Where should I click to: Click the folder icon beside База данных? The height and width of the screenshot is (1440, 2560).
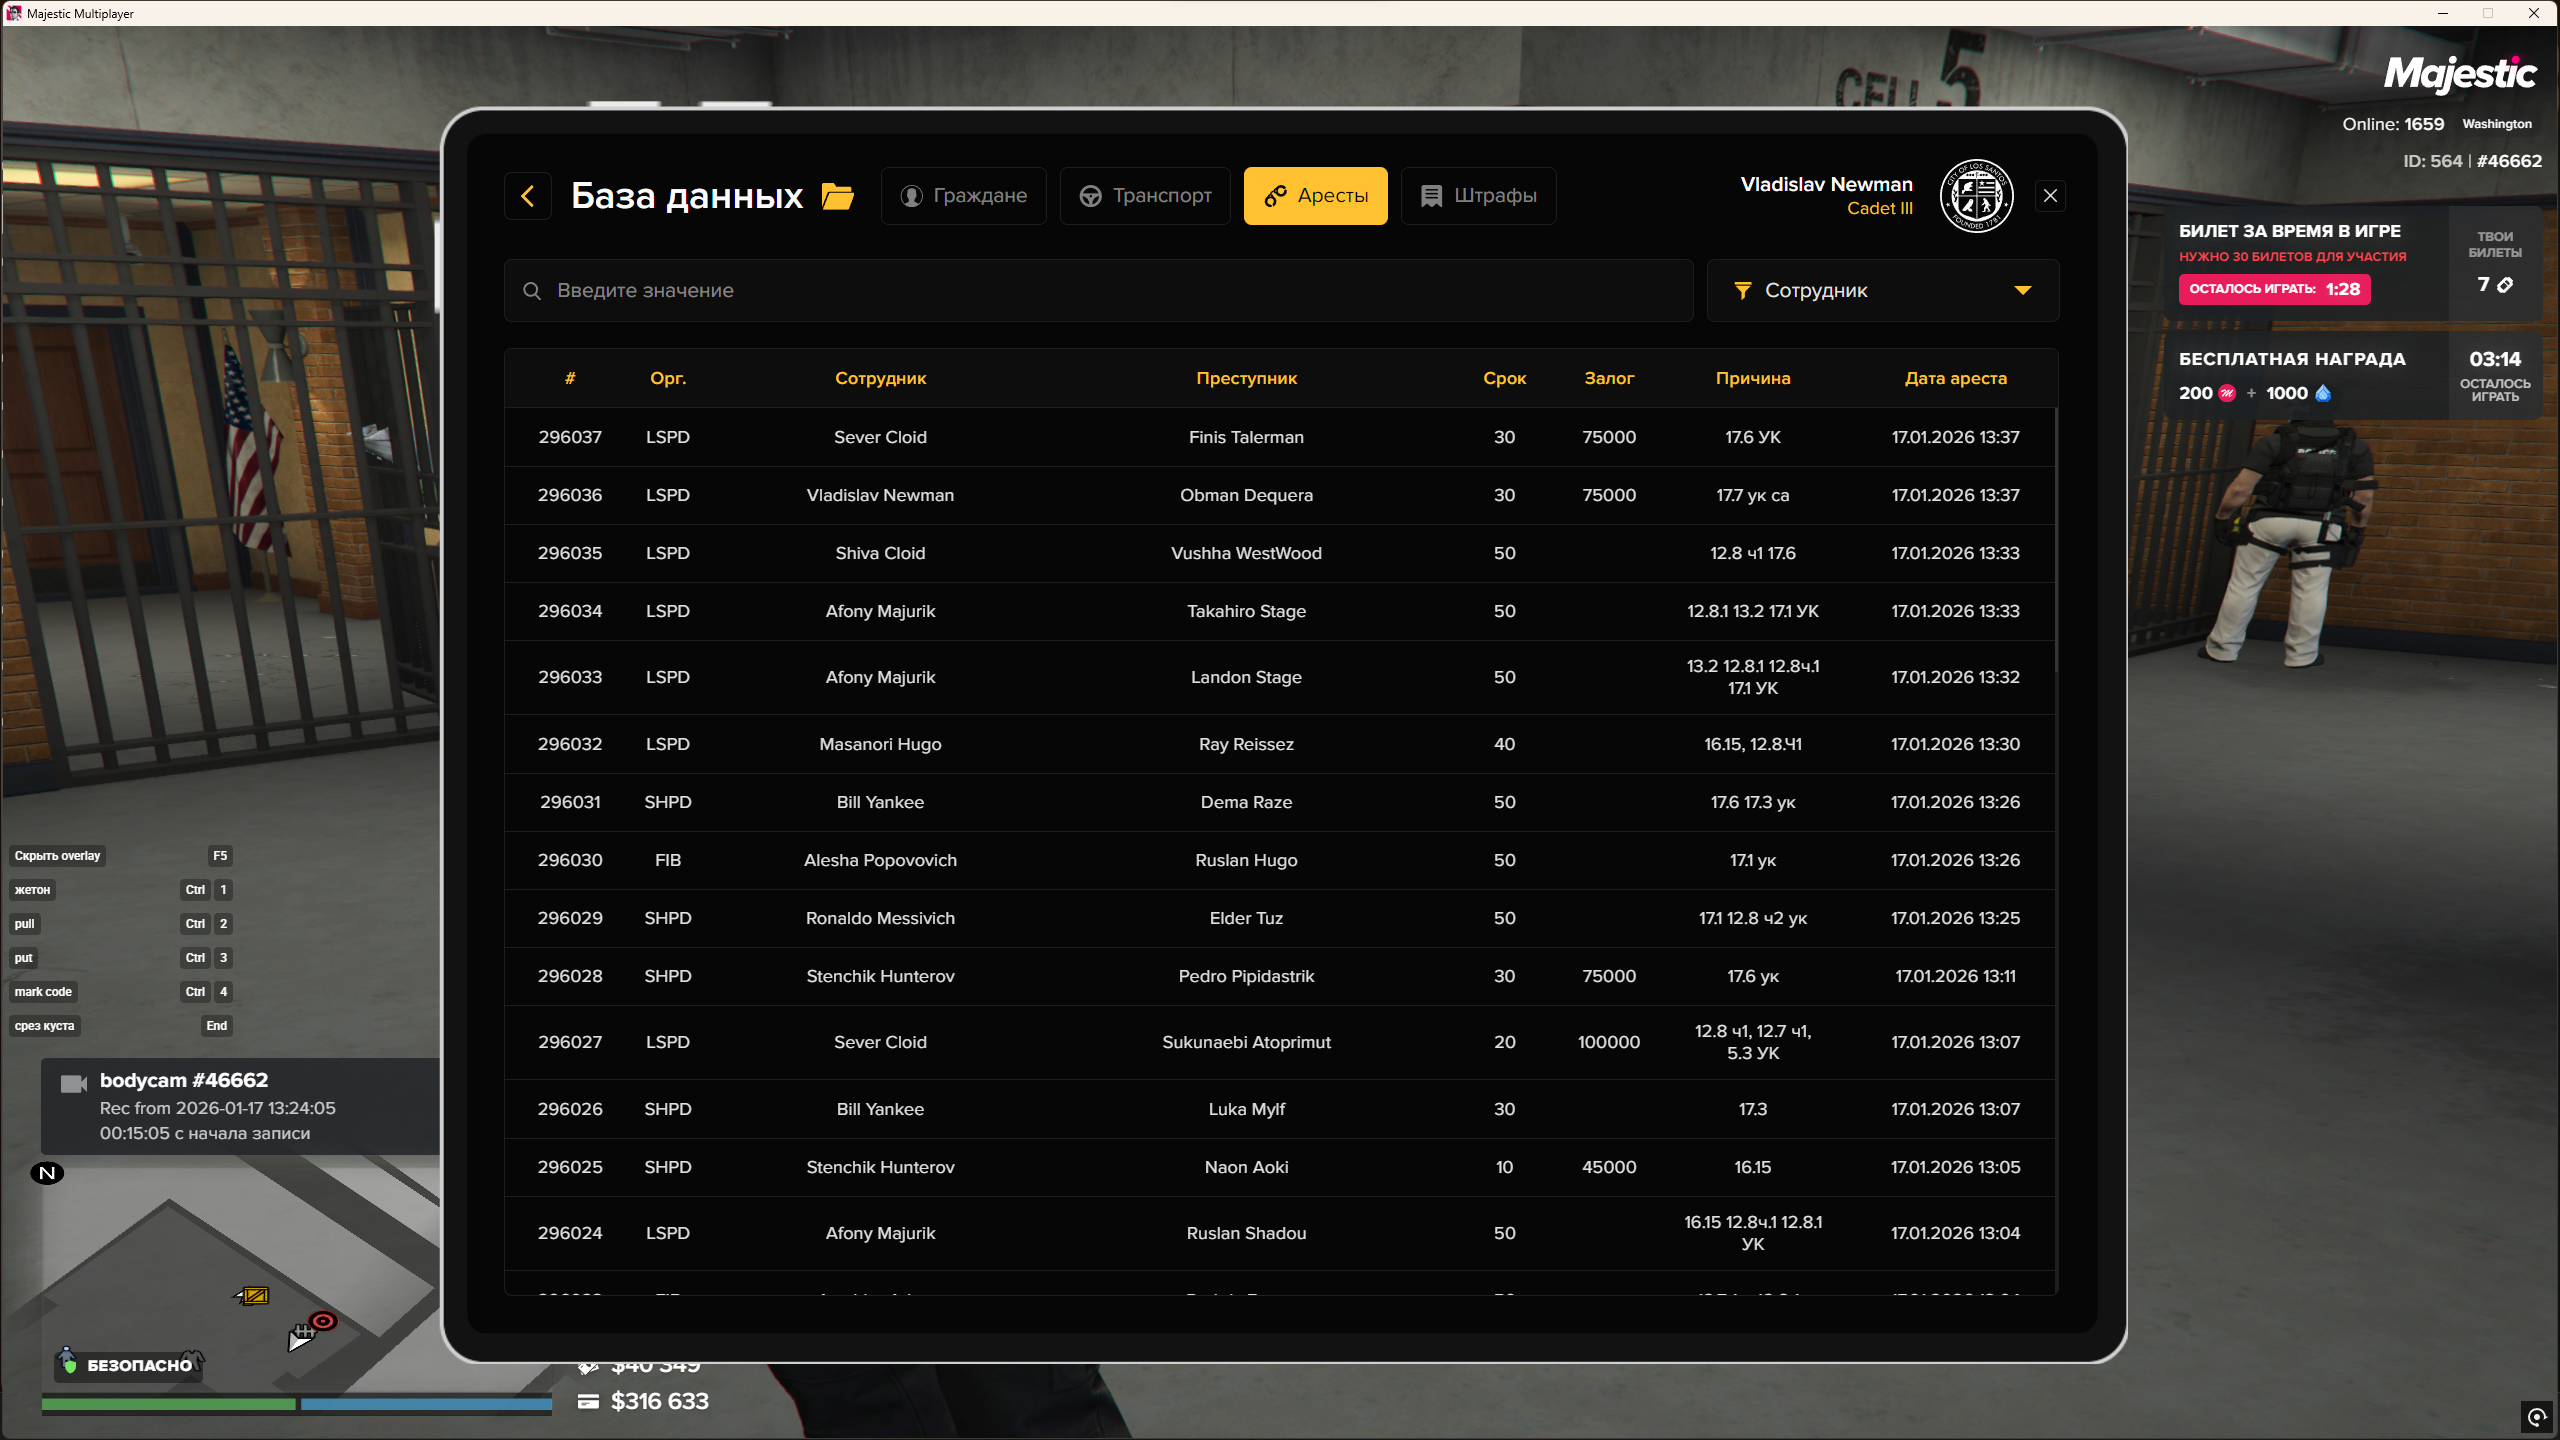(838, 196)
